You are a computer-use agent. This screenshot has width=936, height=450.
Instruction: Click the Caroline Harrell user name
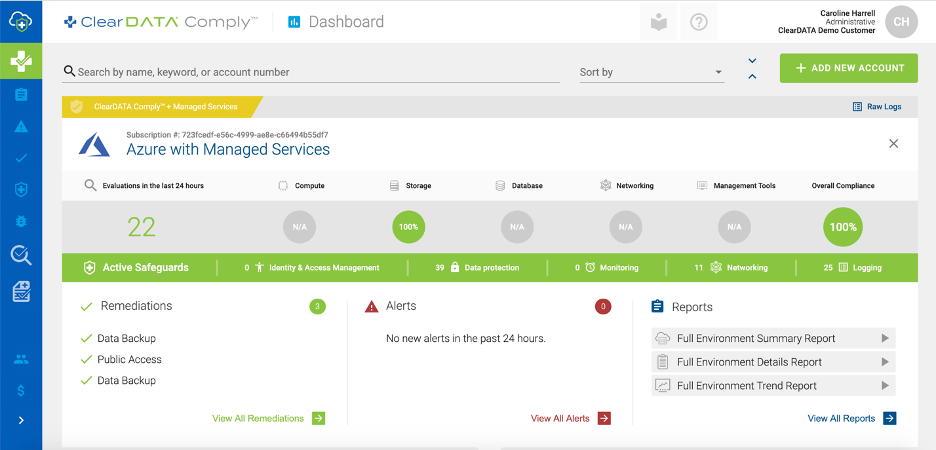(x=848, y=13)
